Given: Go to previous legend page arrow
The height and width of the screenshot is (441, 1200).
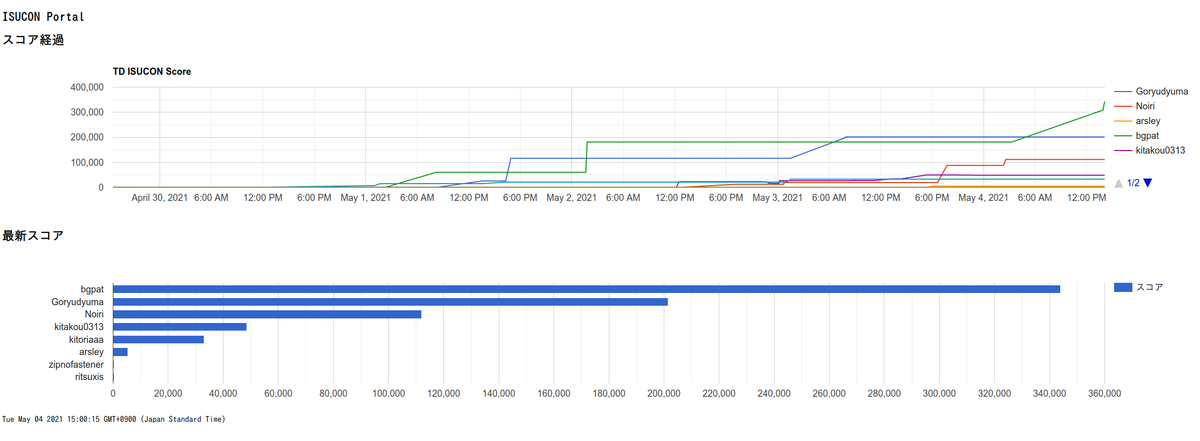Looking at the screenshot, I should pyautogui.click(x=1119, y=182).
